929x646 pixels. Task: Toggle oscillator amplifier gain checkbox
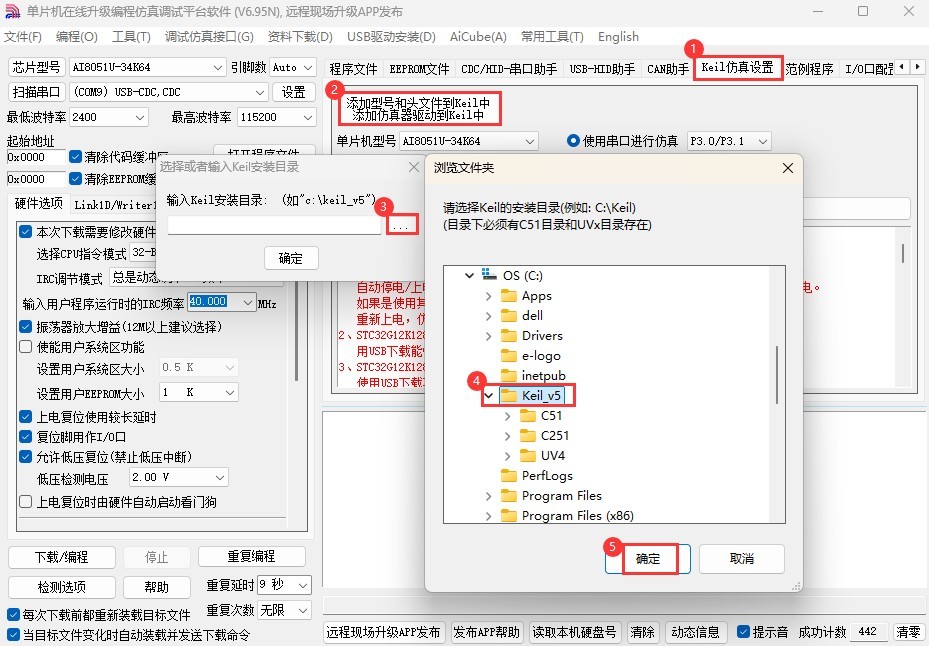click(x=25, y=327)
